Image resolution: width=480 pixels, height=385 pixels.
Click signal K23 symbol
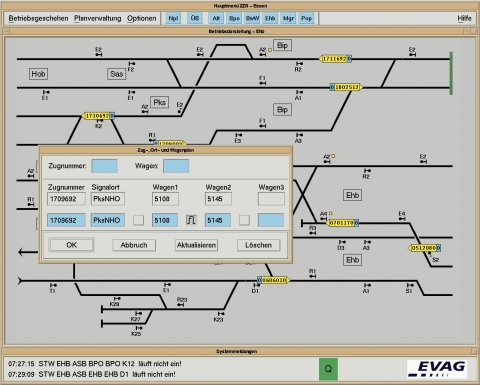pos(221,314)
